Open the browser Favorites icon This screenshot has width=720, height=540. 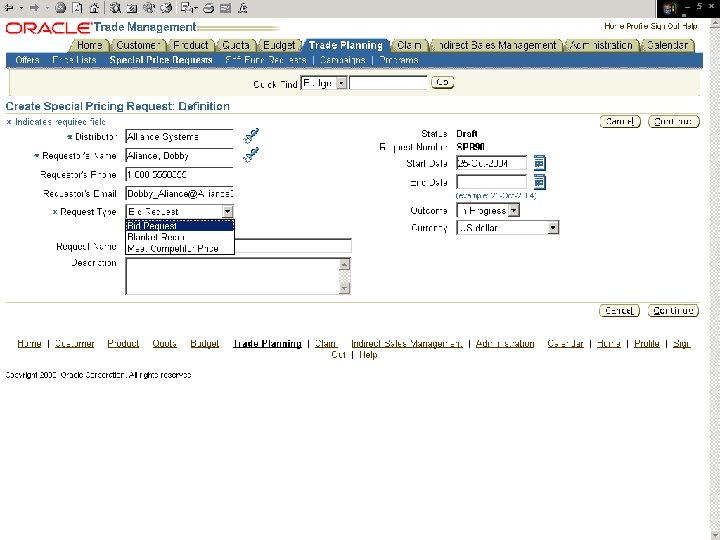[x=132, y=8]
